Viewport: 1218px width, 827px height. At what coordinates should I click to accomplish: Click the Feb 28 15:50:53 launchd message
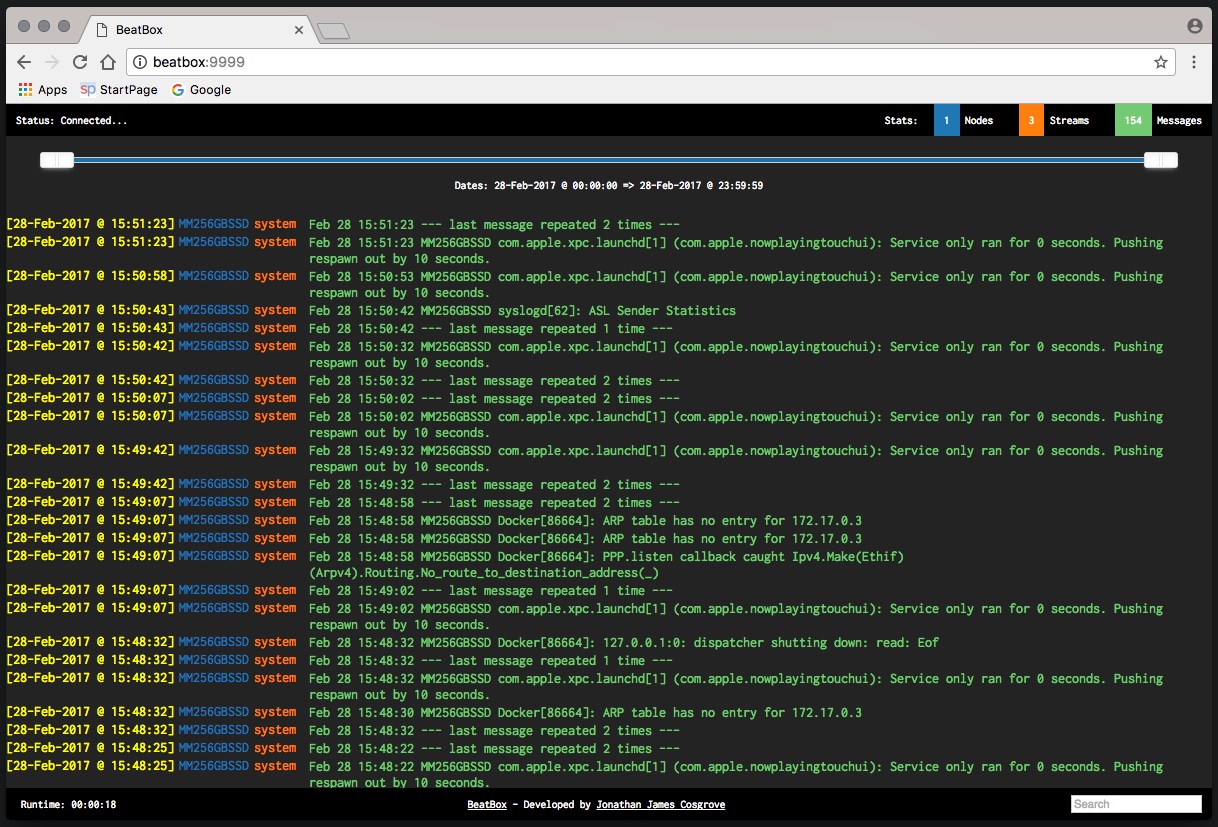coord(736,285)
